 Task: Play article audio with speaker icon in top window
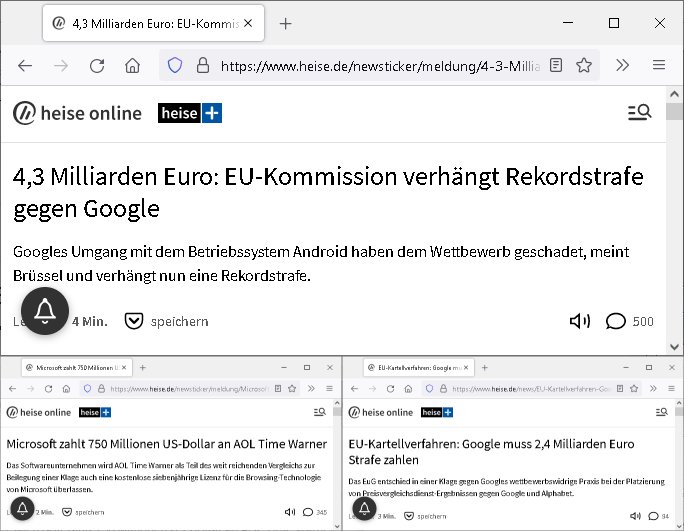(x=580, y=322)
